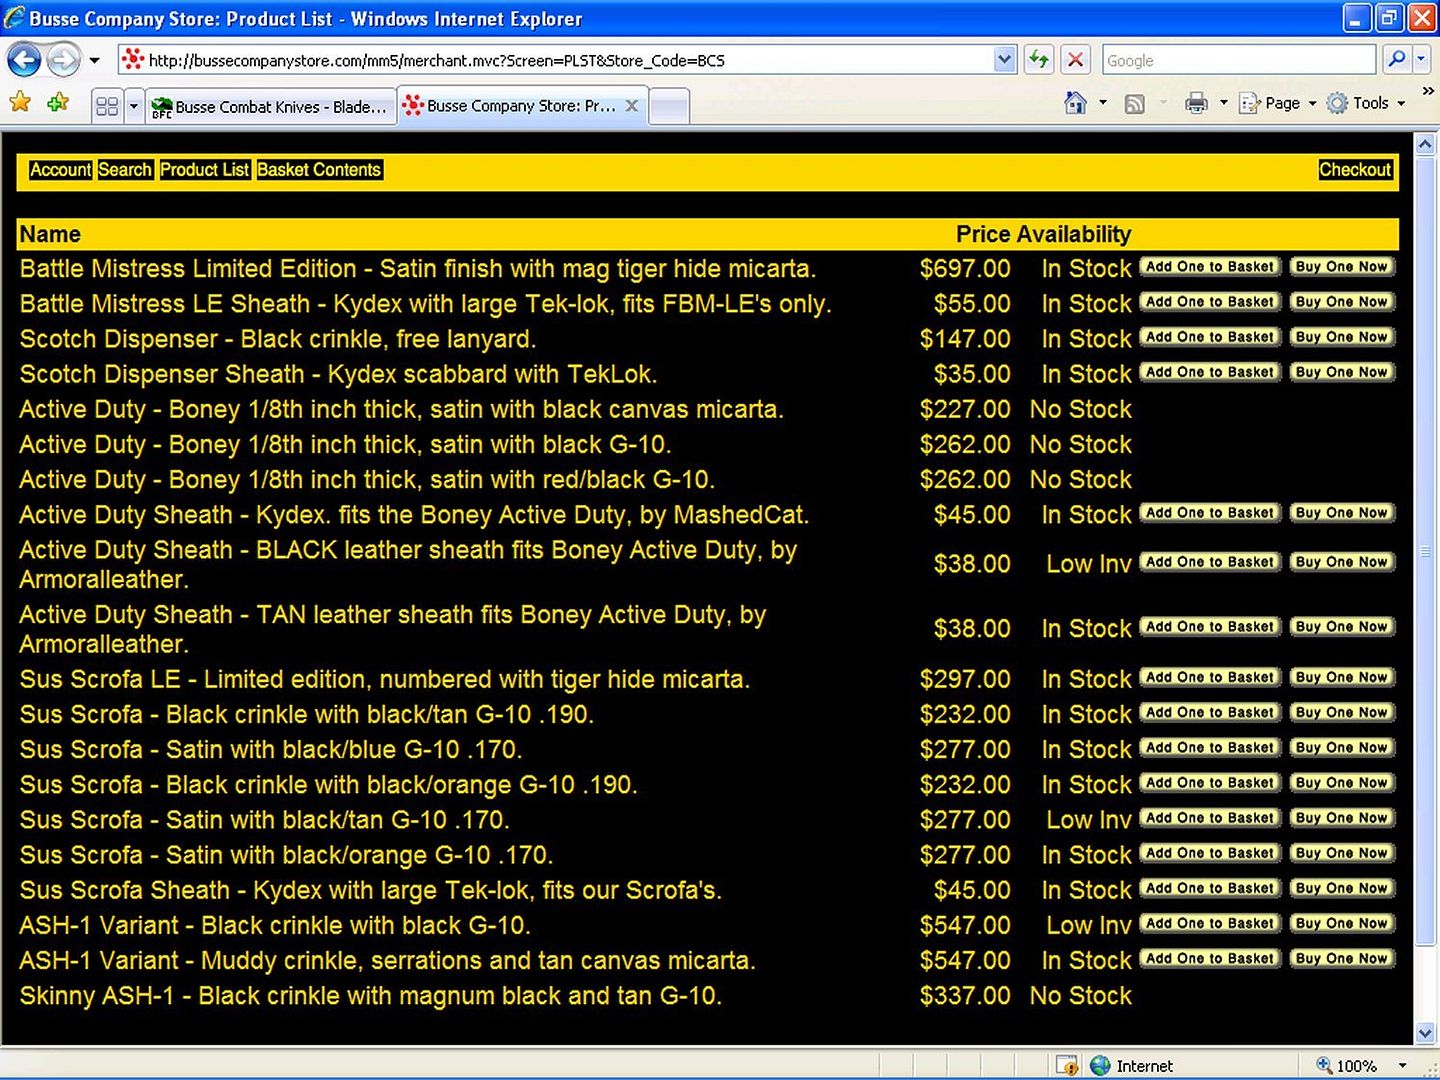Buy Sus Scrofa LE now
Image resolution: width=1440 pixels, height=1080 pixels.
(1342, 677)
